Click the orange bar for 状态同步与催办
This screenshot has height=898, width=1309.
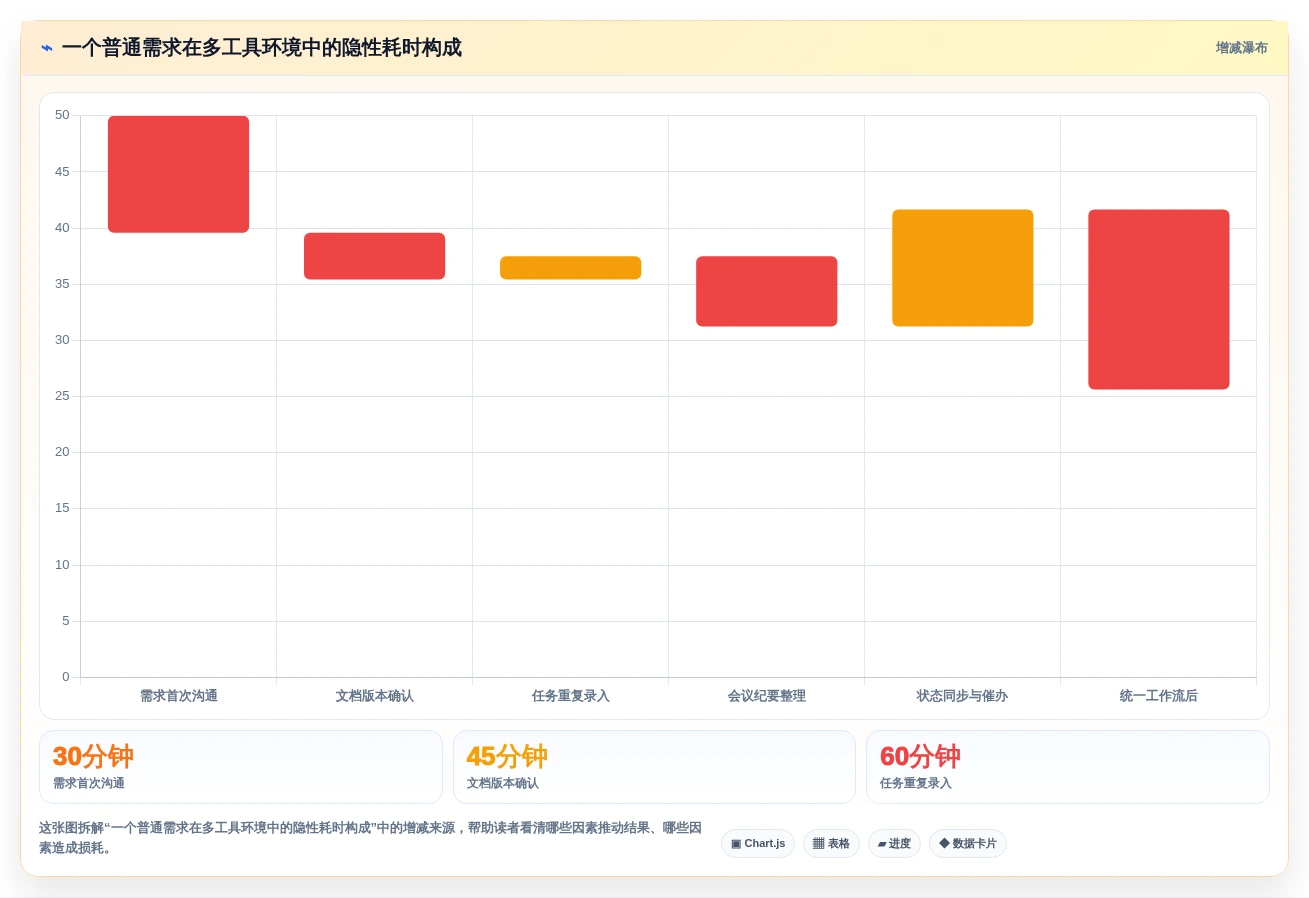coord(962,268)
